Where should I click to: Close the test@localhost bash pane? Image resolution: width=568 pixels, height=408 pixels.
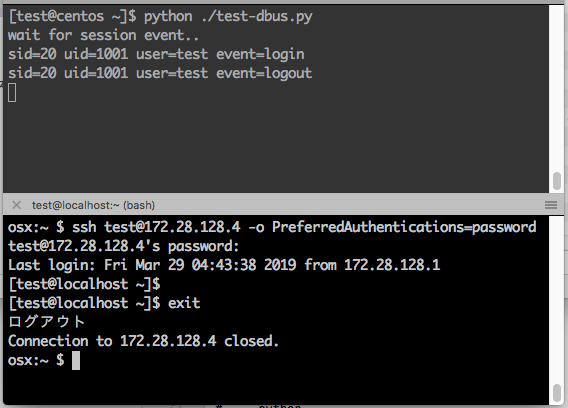pos(16,205)
